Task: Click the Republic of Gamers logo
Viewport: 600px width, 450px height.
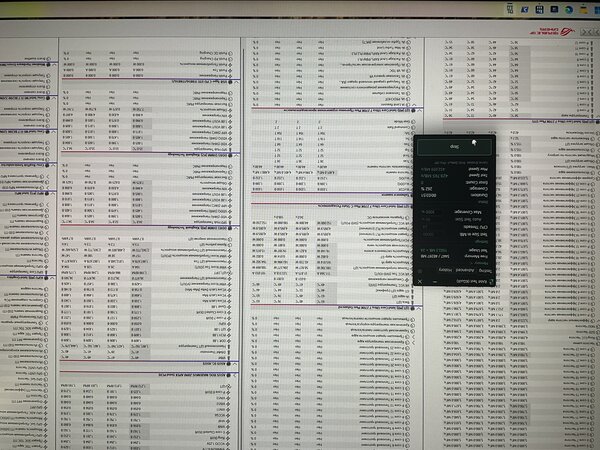Action: (x=552, y=32)
